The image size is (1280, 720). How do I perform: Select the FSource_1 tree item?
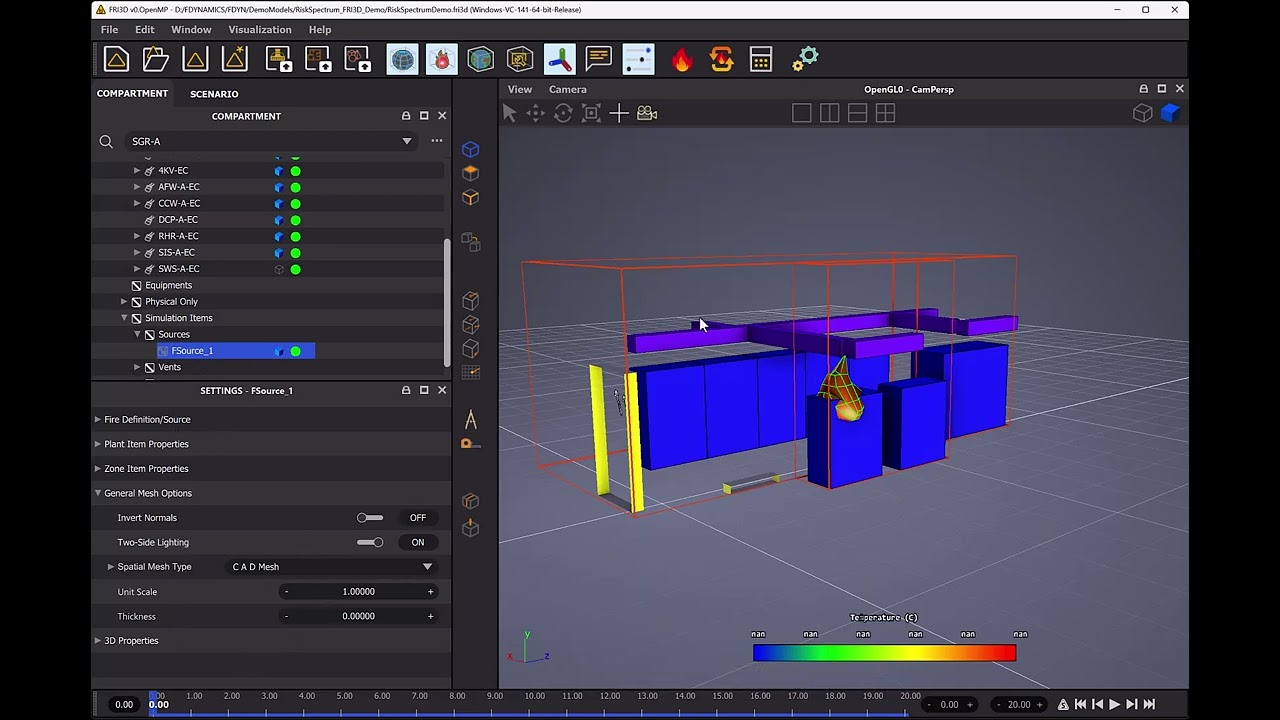click(x=236, y=351)
